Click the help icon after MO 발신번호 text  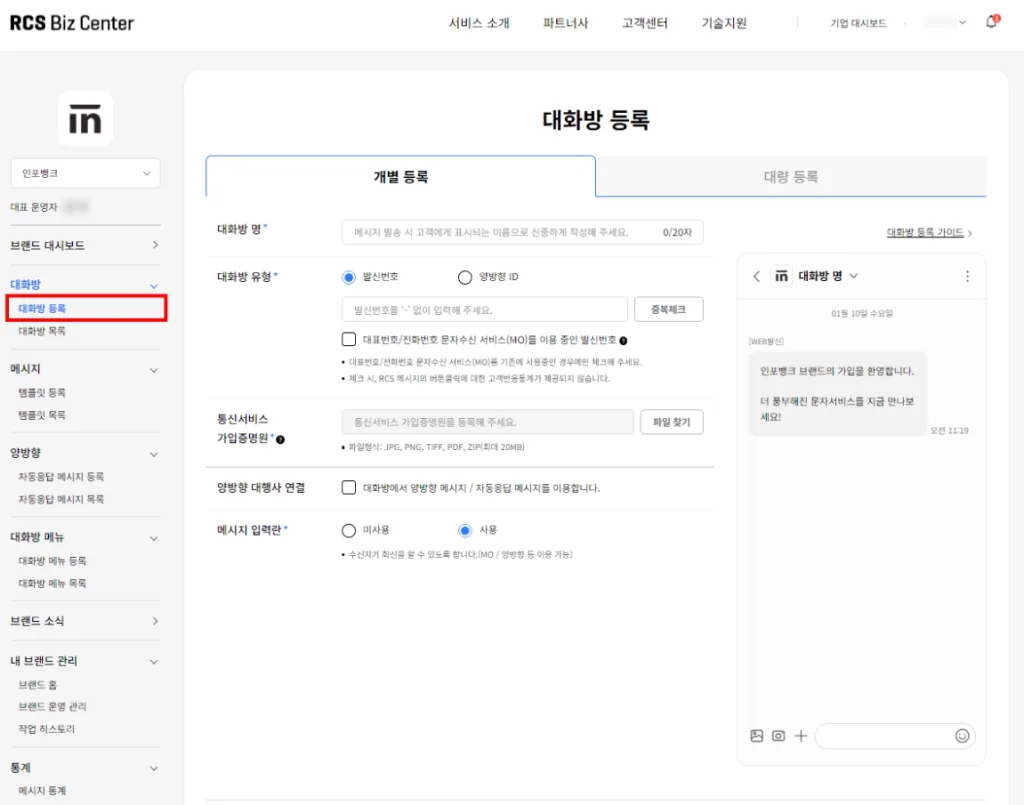(623, 341)
